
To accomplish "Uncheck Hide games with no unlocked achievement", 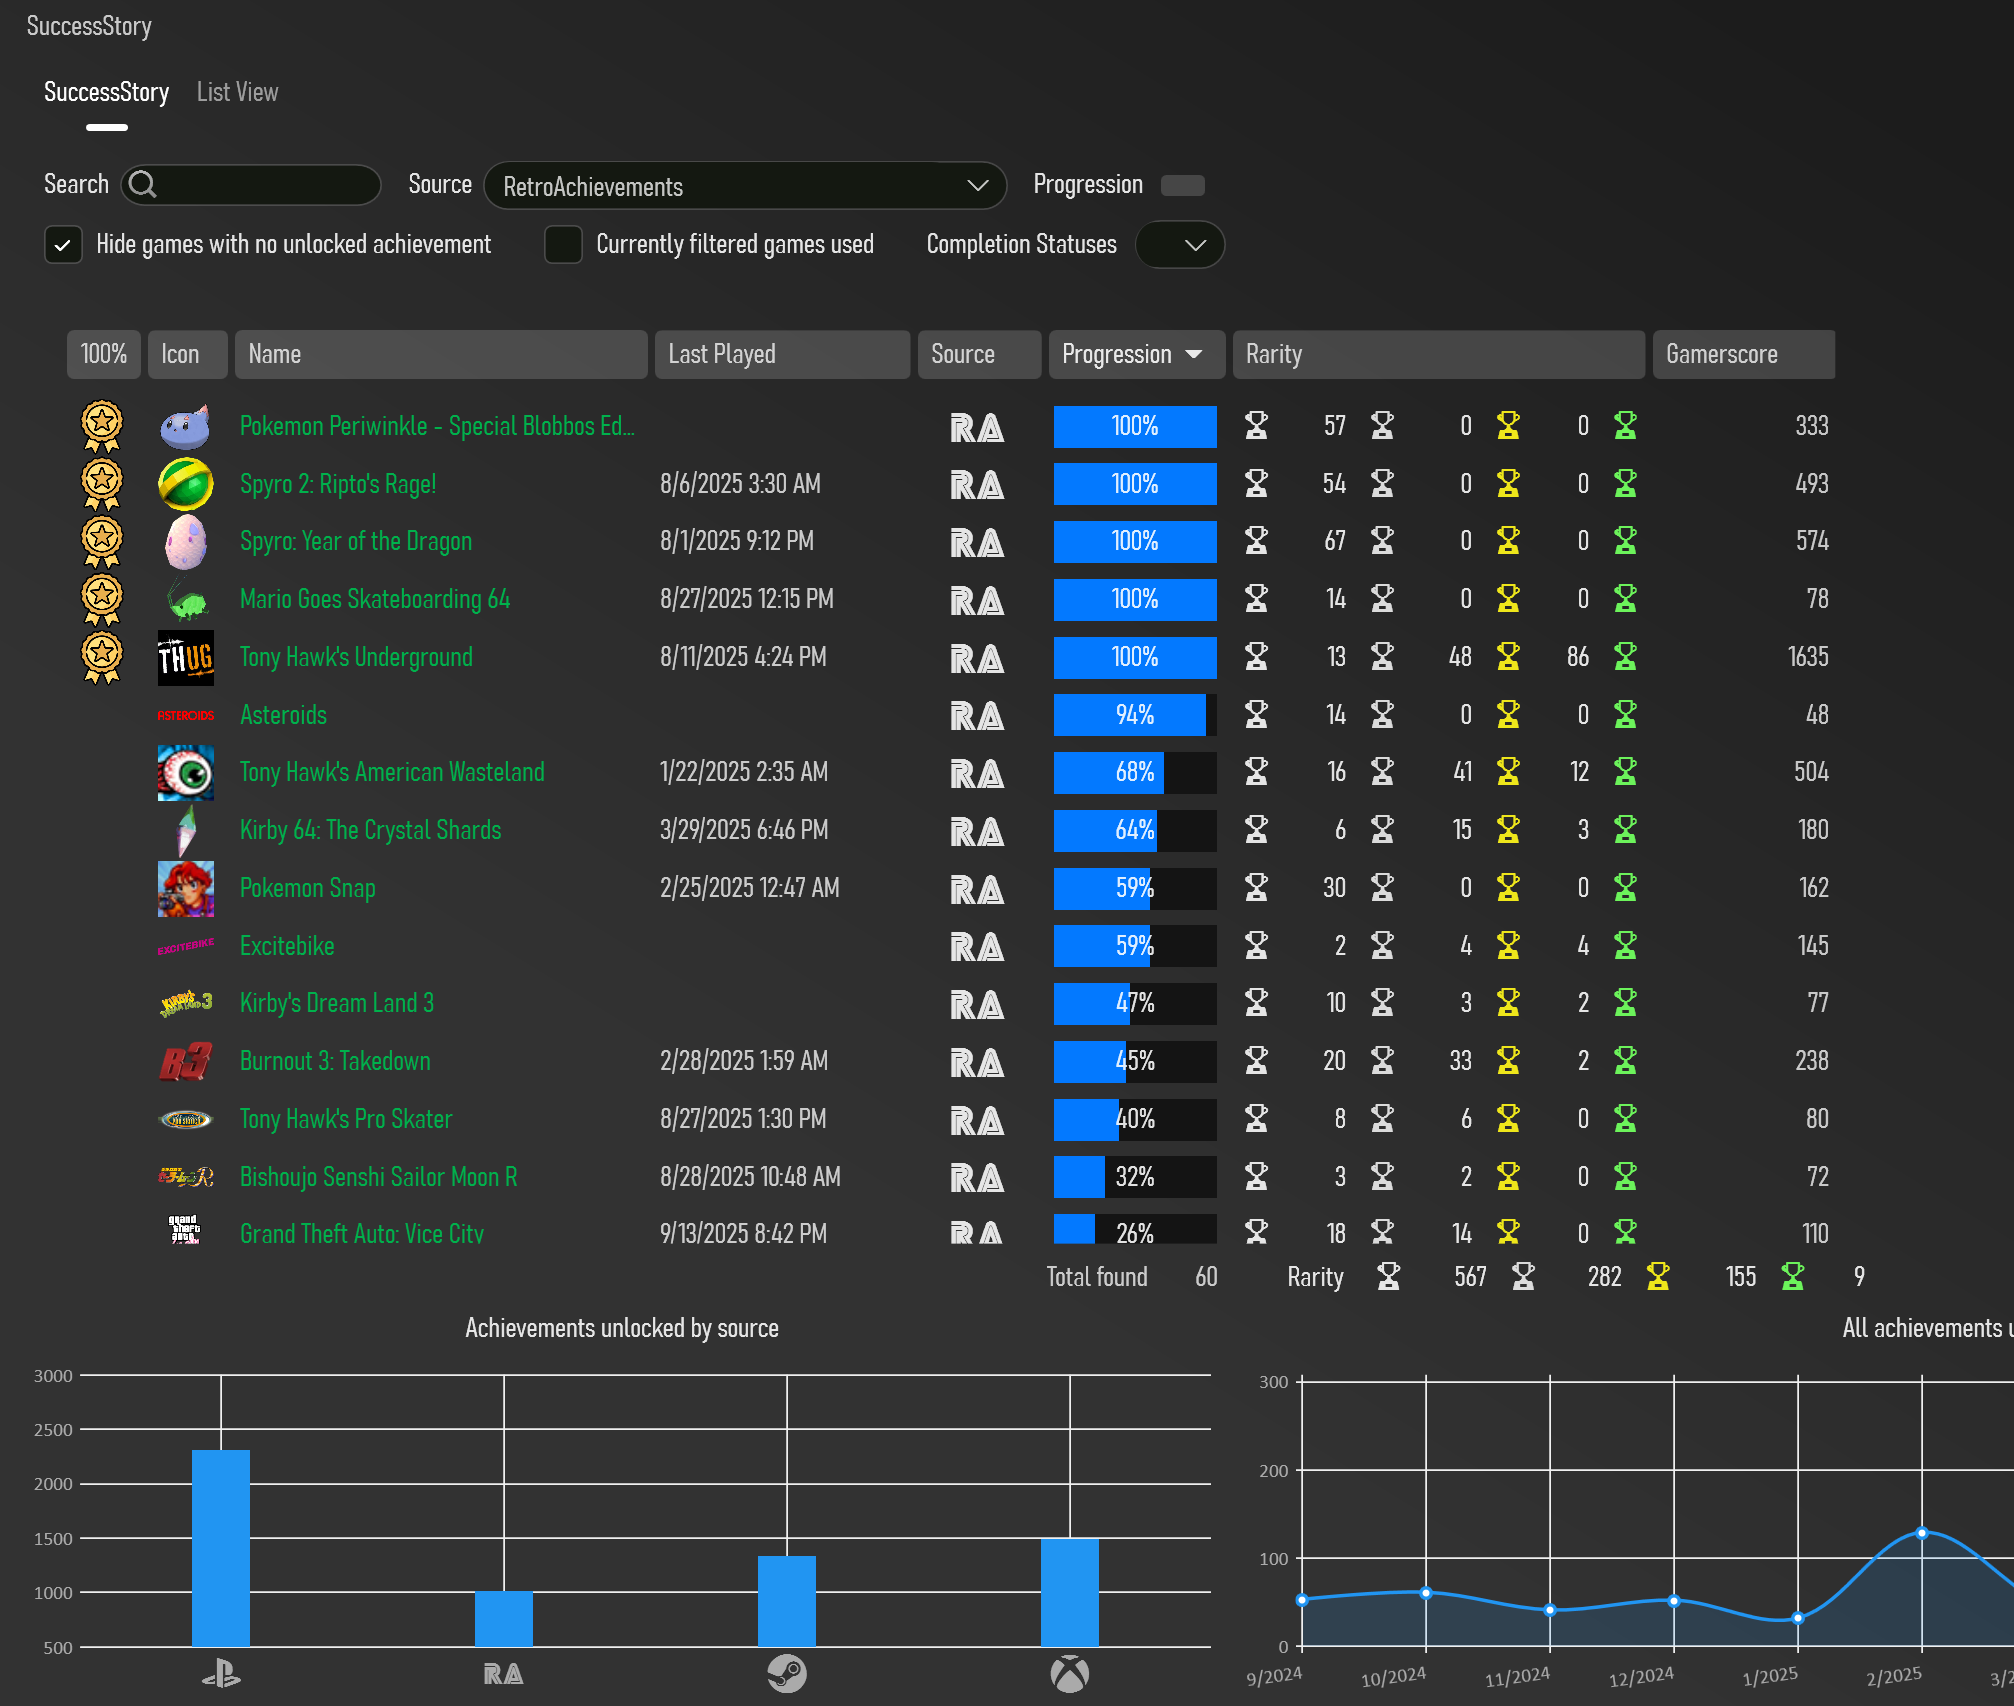I will point(63,245).
